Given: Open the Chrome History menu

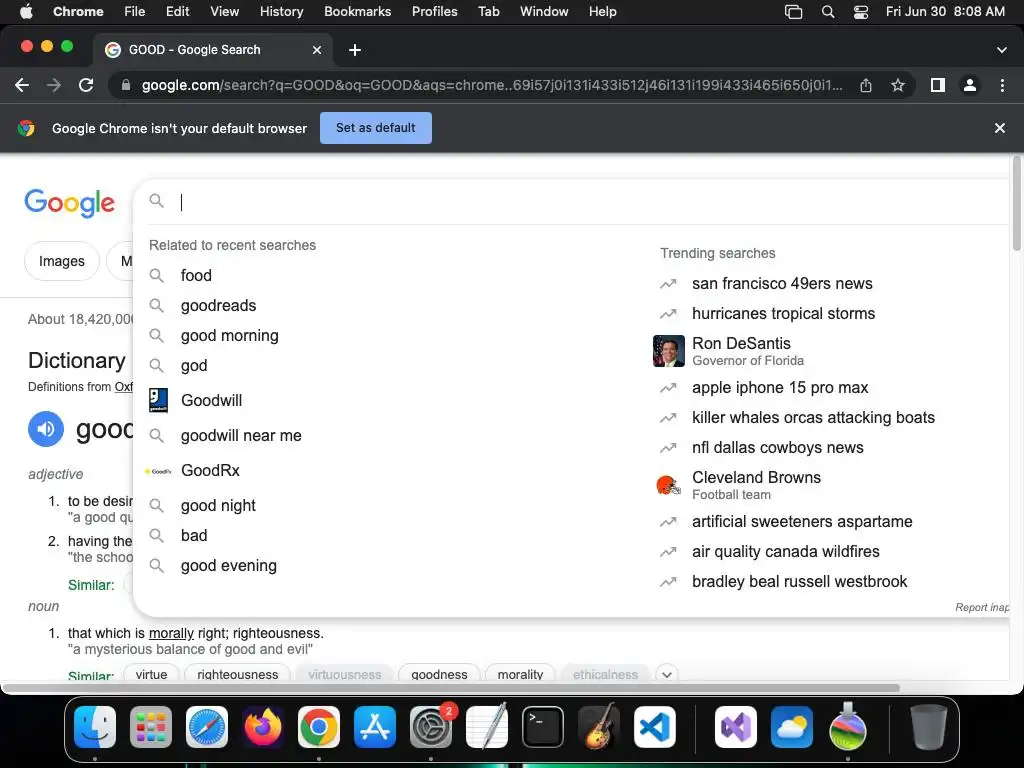Looking at the screenshot, I should (281, 12).
